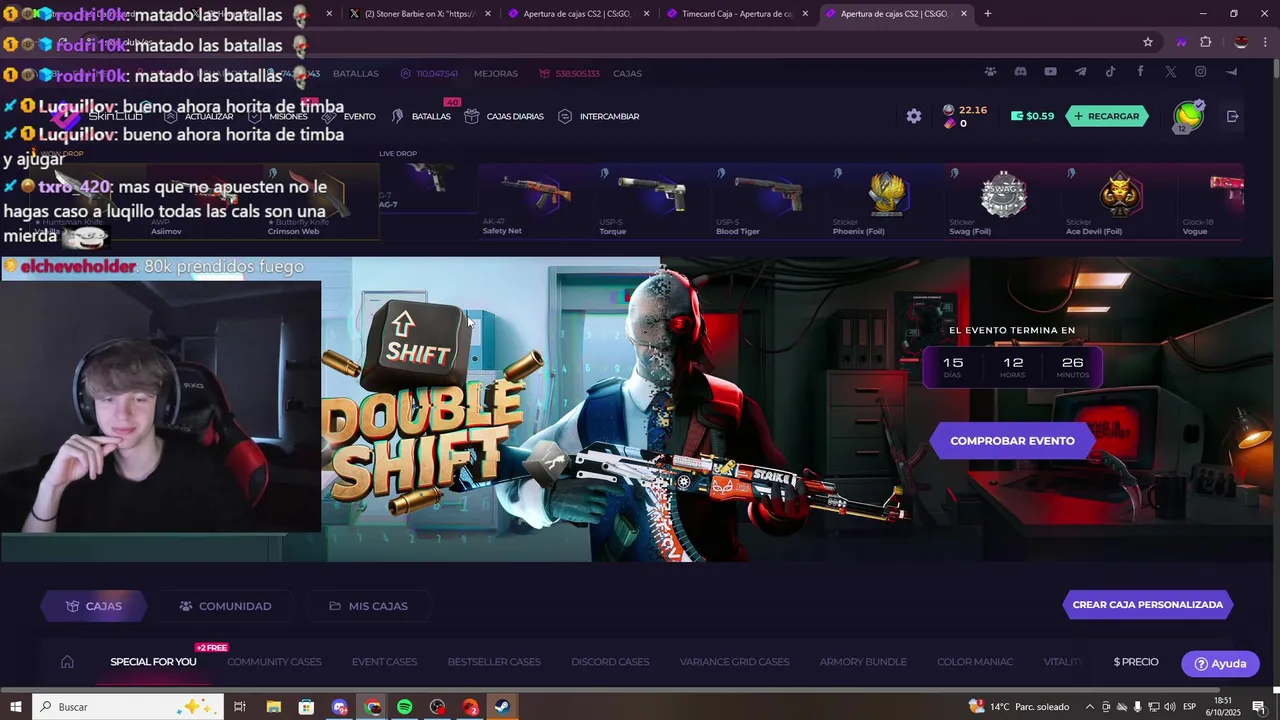The image size is (1280, 720).
Task: Open the Chrome three-dot menu
Action: coord(1265,42)
